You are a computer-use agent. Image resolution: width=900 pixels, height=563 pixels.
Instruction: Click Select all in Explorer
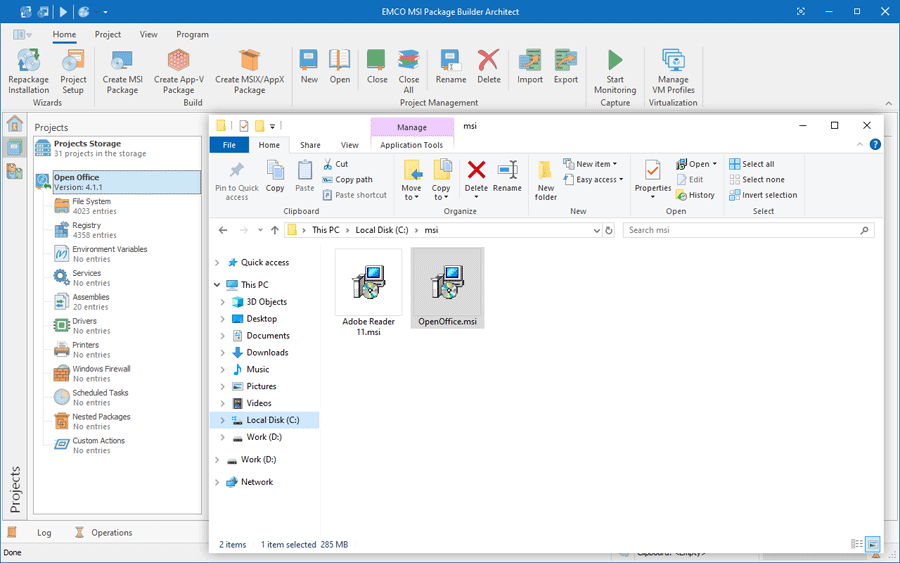coord(751,164)
